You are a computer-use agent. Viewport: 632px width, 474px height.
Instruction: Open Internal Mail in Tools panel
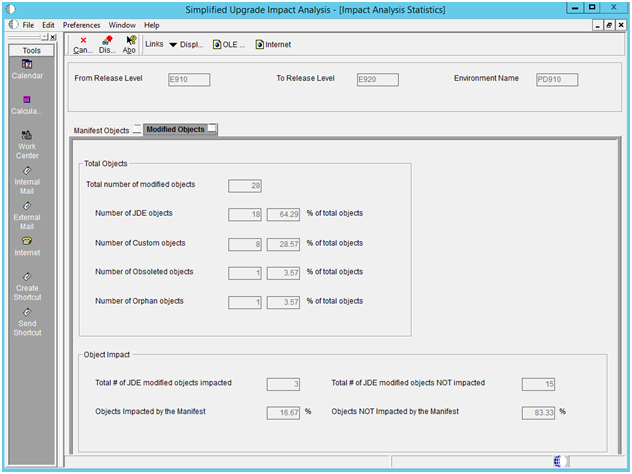27,181
